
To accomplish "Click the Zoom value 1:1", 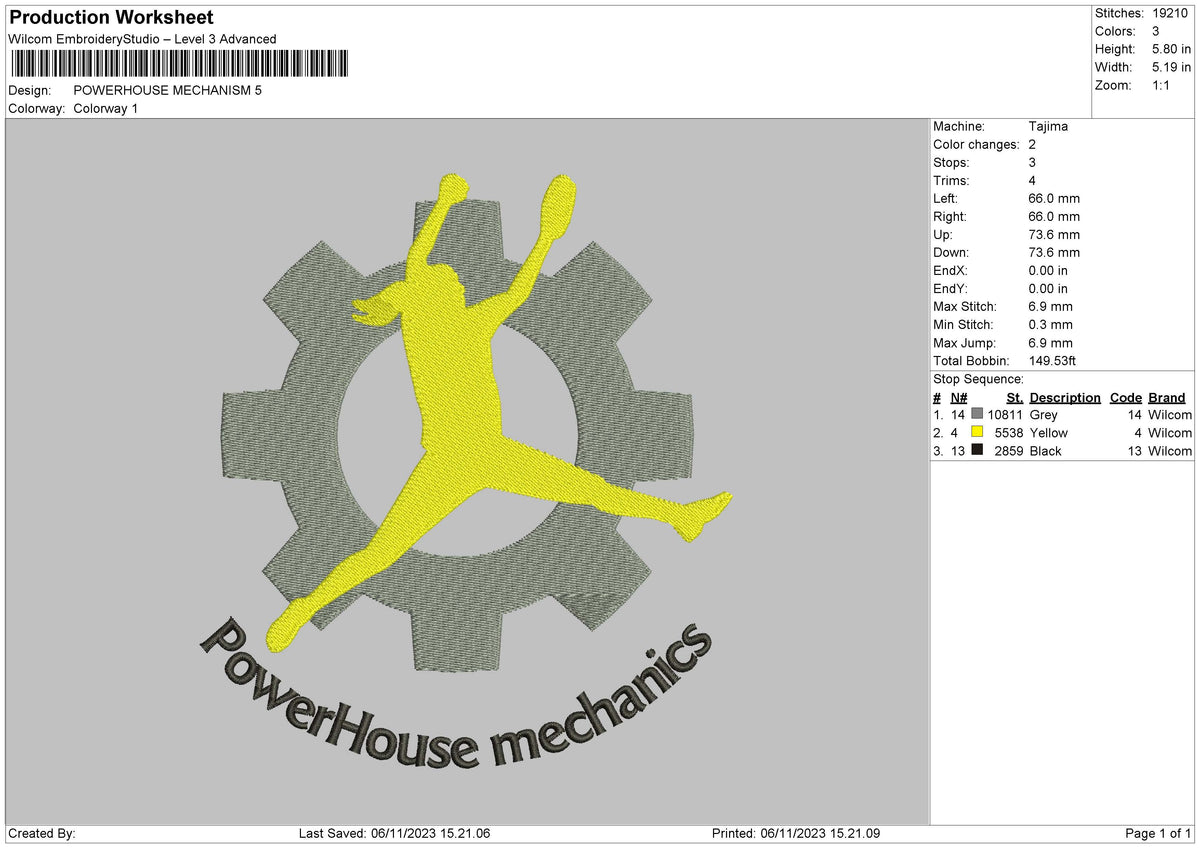I will point(1162,85).
